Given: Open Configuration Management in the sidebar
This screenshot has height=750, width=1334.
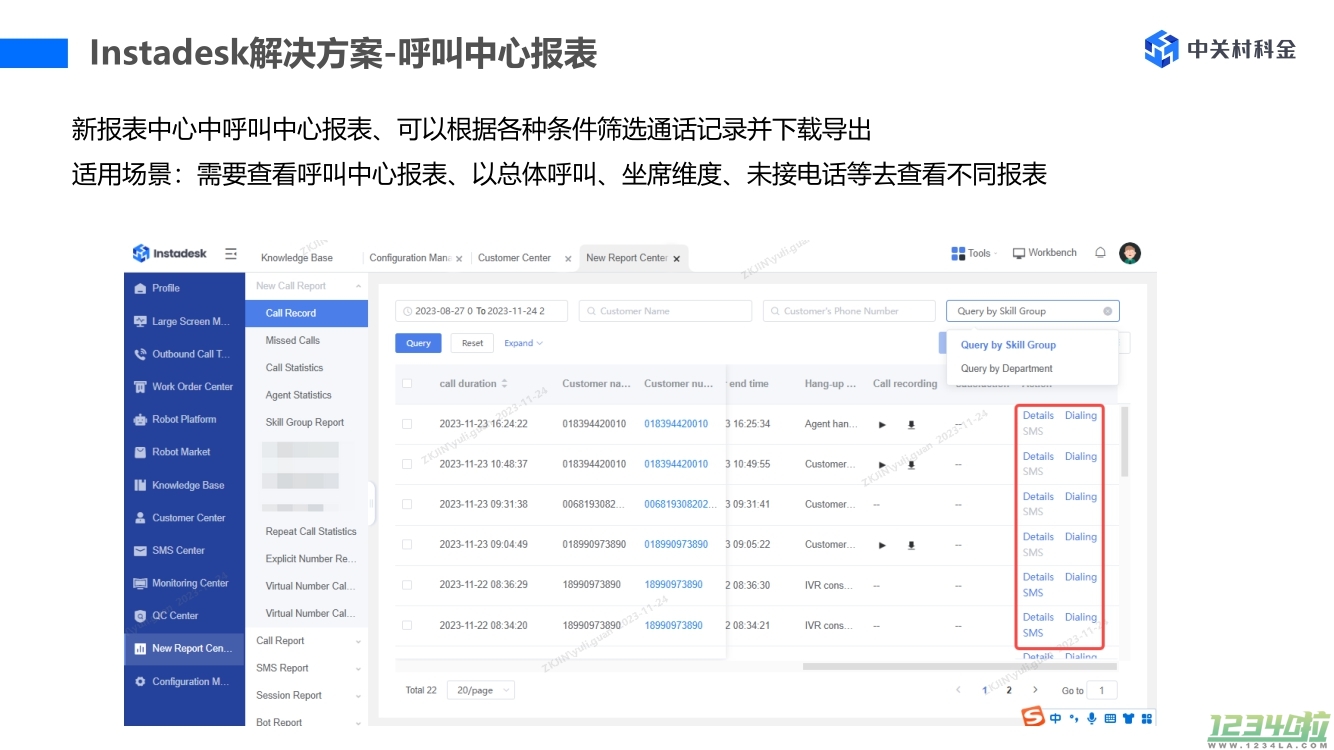Looking at the screenshot, I should (x=182, y=682).
